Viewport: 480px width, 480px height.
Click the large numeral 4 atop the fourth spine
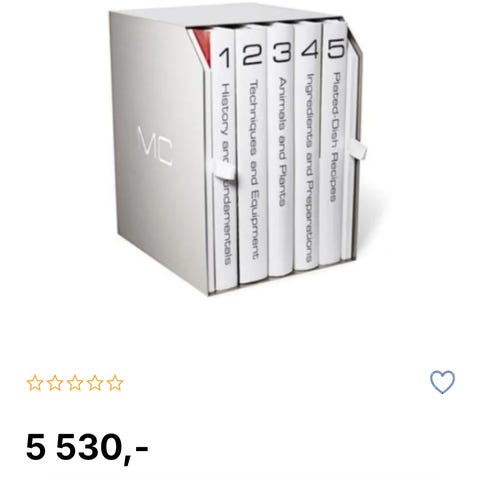coord(309,50)
